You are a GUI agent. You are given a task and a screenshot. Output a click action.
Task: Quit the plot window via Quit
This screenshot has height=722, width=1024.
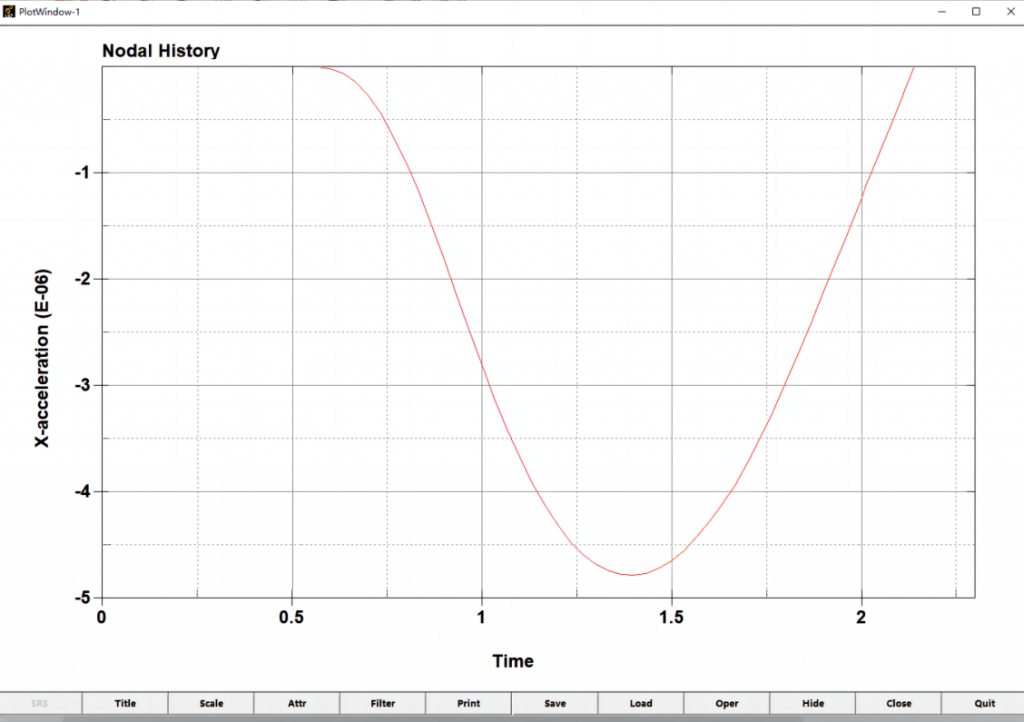tap(985, 703)
